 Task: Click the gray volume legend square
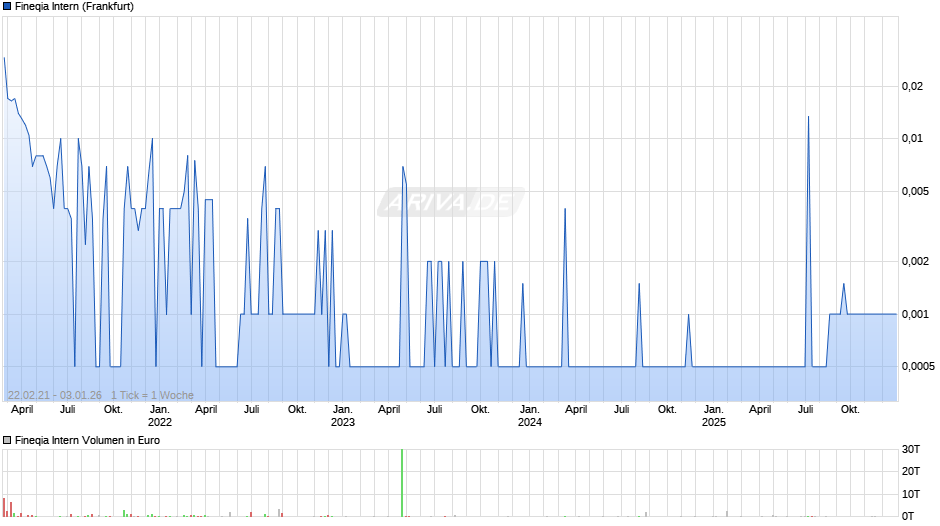point(7,440)
